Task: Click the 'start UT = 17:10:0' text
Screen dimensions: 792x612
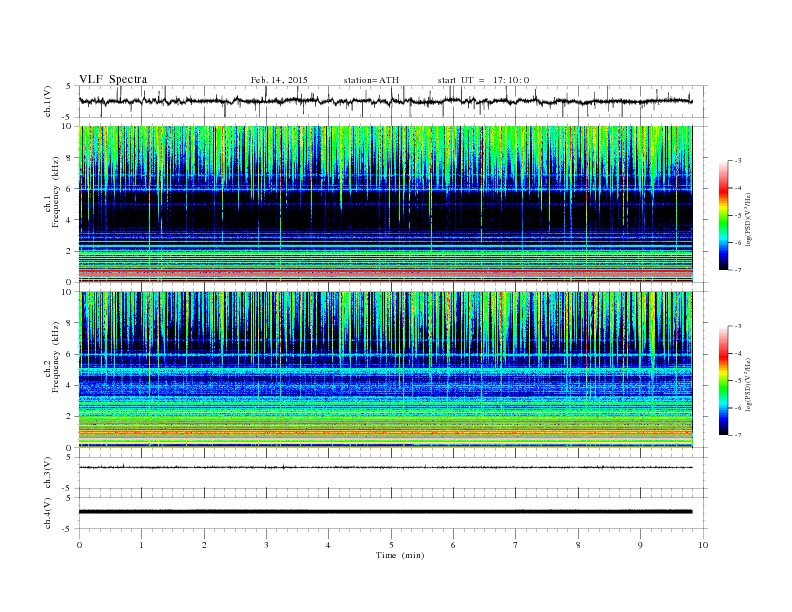Action: pos(483,80)
